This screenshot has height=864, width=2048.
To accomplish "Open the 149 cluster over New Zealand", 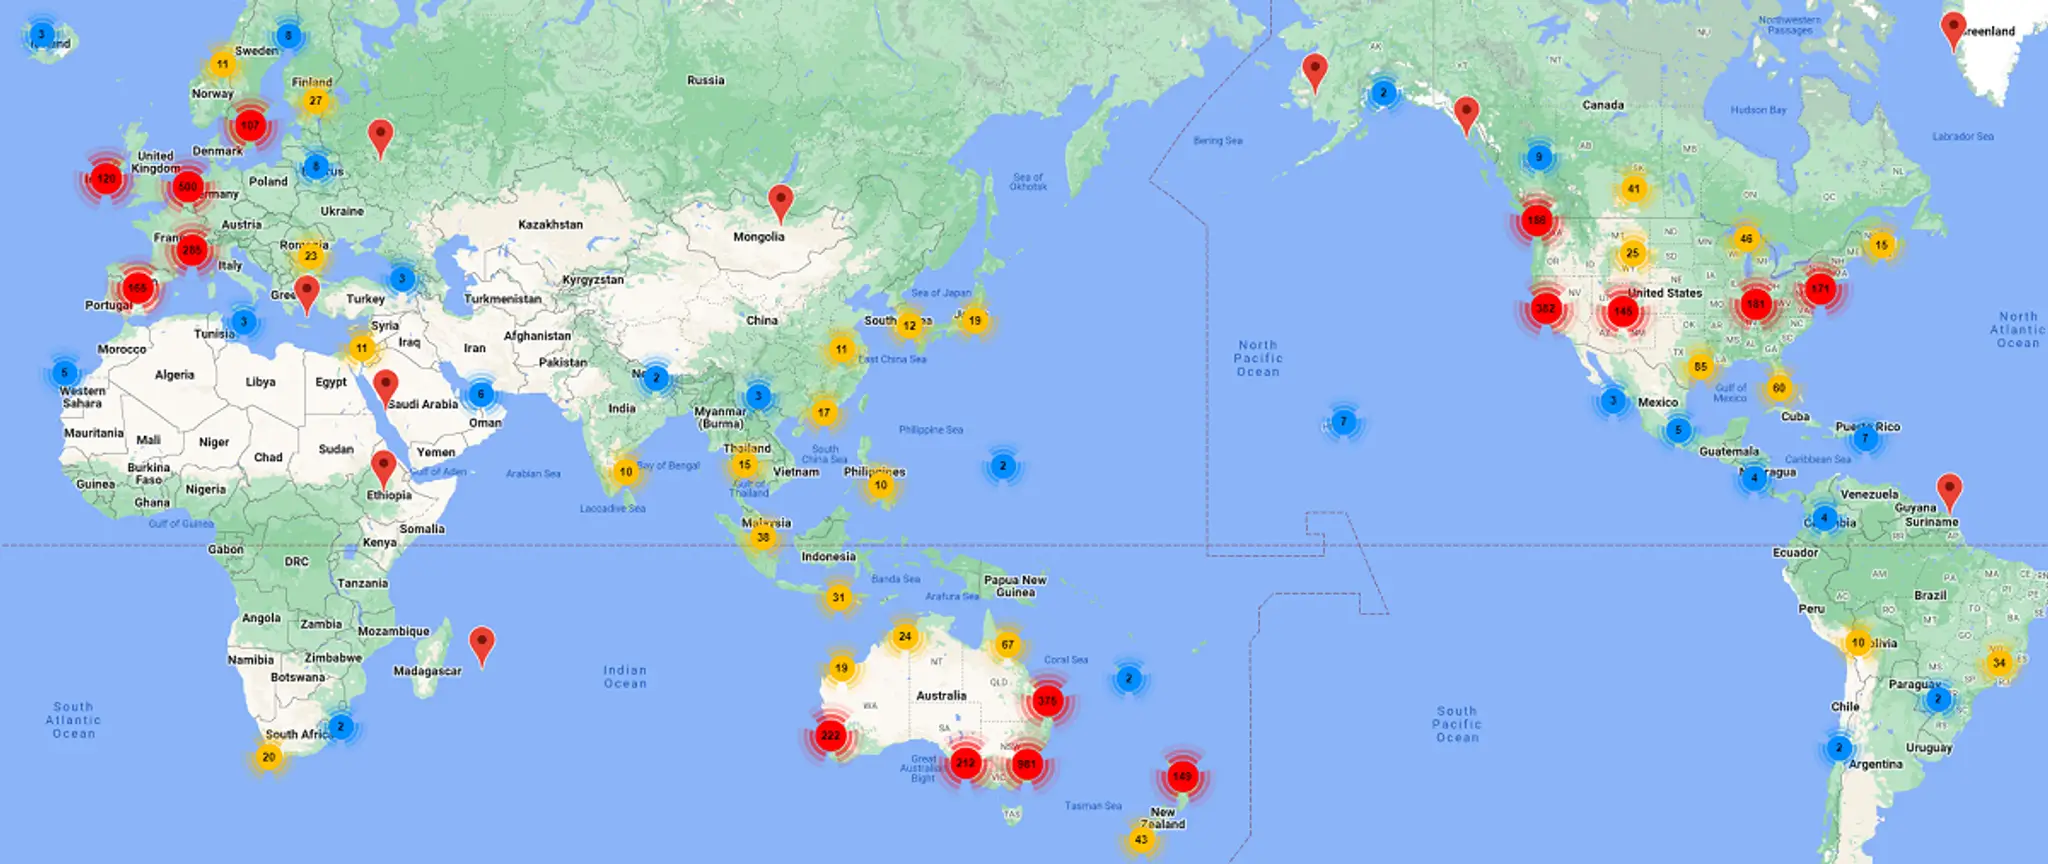I will point(1182,776).
